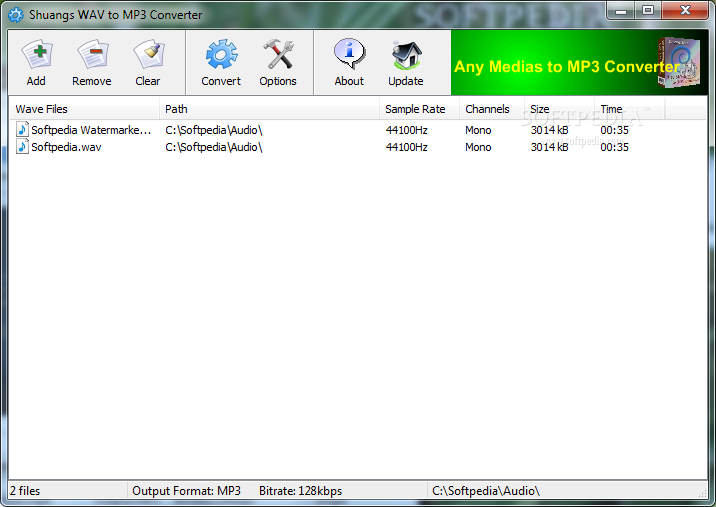Click the 2 files status bar entry
This screenshot has width=716, height=507.
point(25,491)
